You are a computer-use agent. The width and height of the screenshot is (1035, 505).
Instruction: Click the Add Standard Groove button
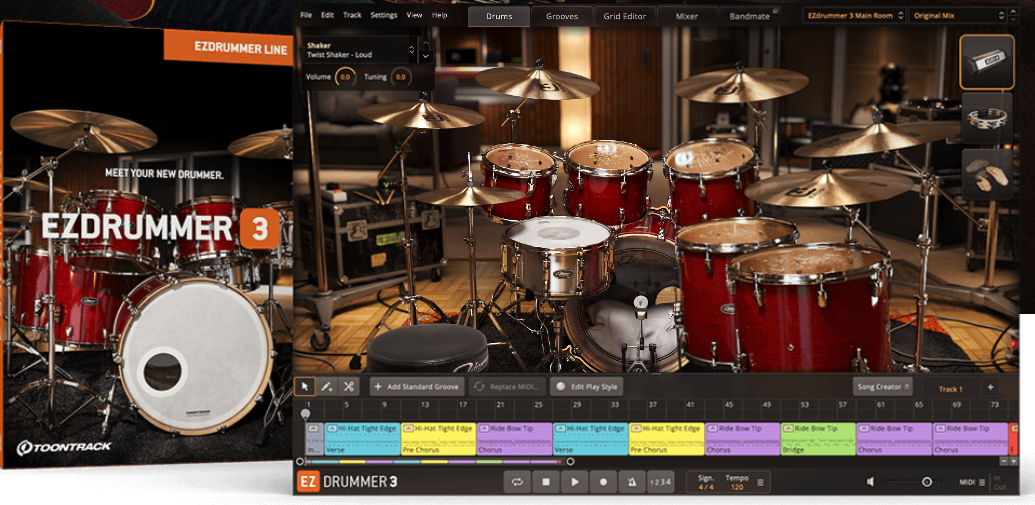417,387
